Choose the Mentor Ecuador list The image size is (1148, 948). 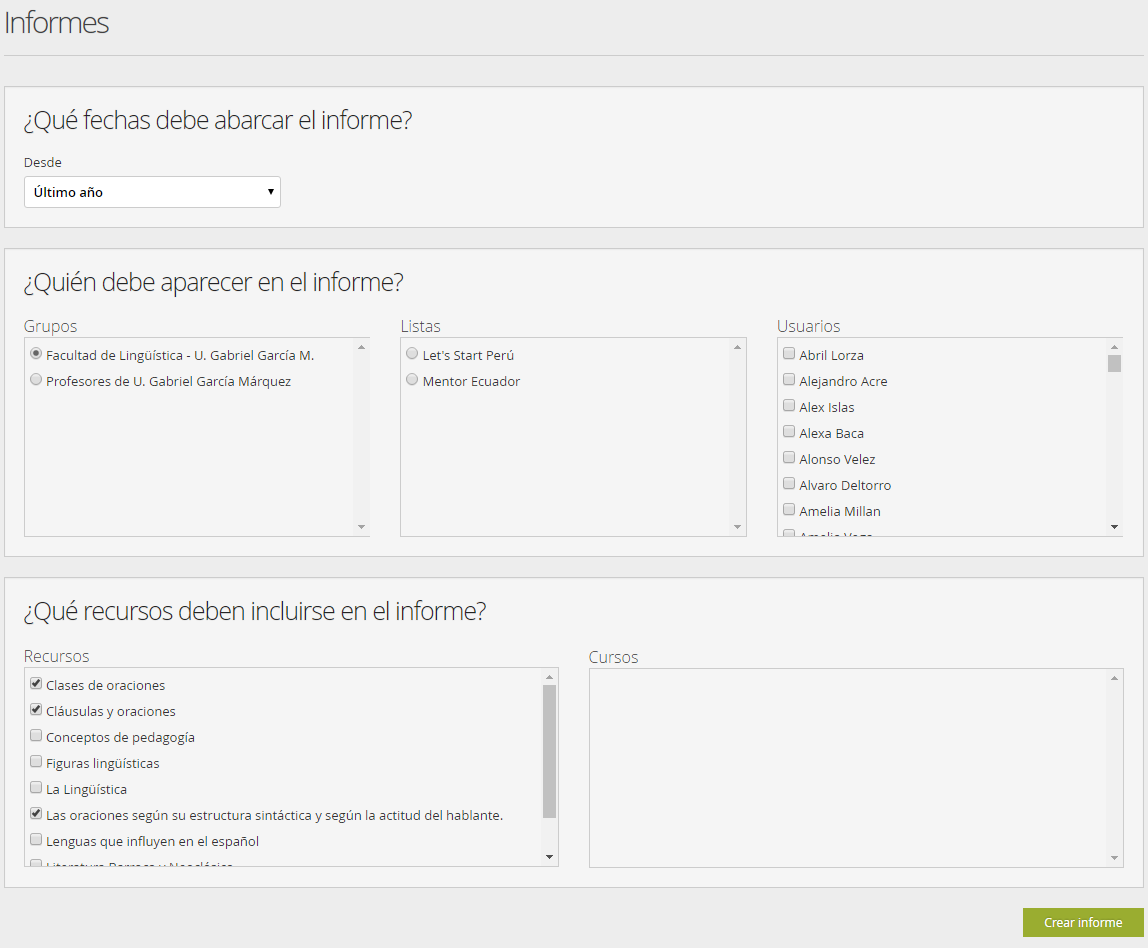pyautogui.click(x=413, y=380)
